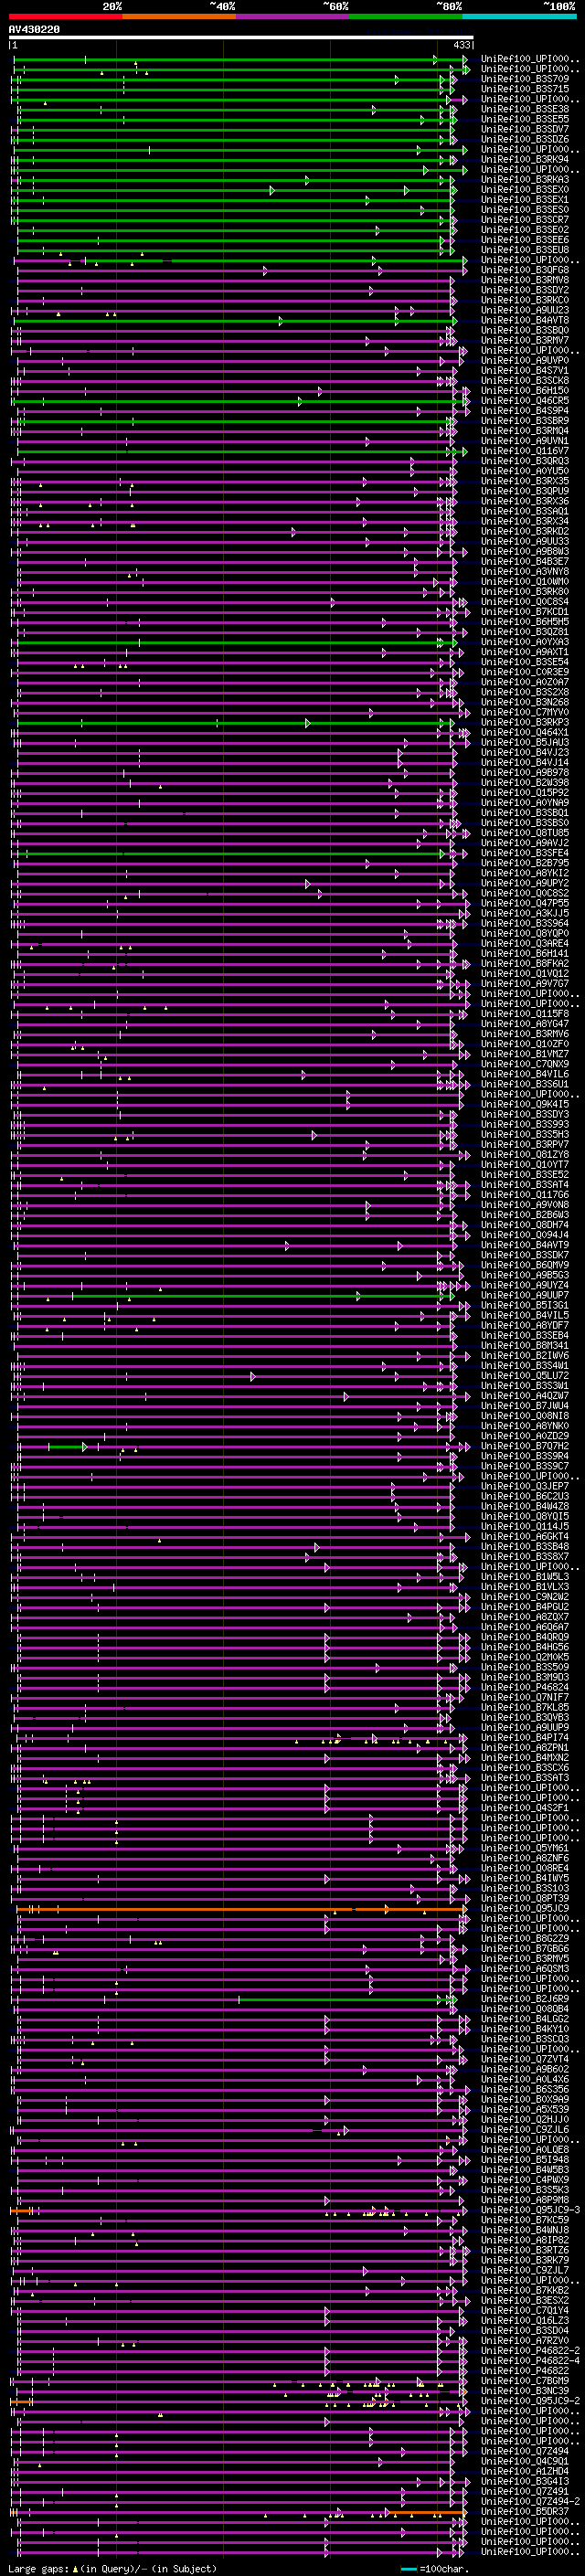Open the UniRef100_Q2HJJ0 hit
Image resolution: width=585 pixels, height=2576 pixels.
pyautogui.click(x=525, y=2118)
